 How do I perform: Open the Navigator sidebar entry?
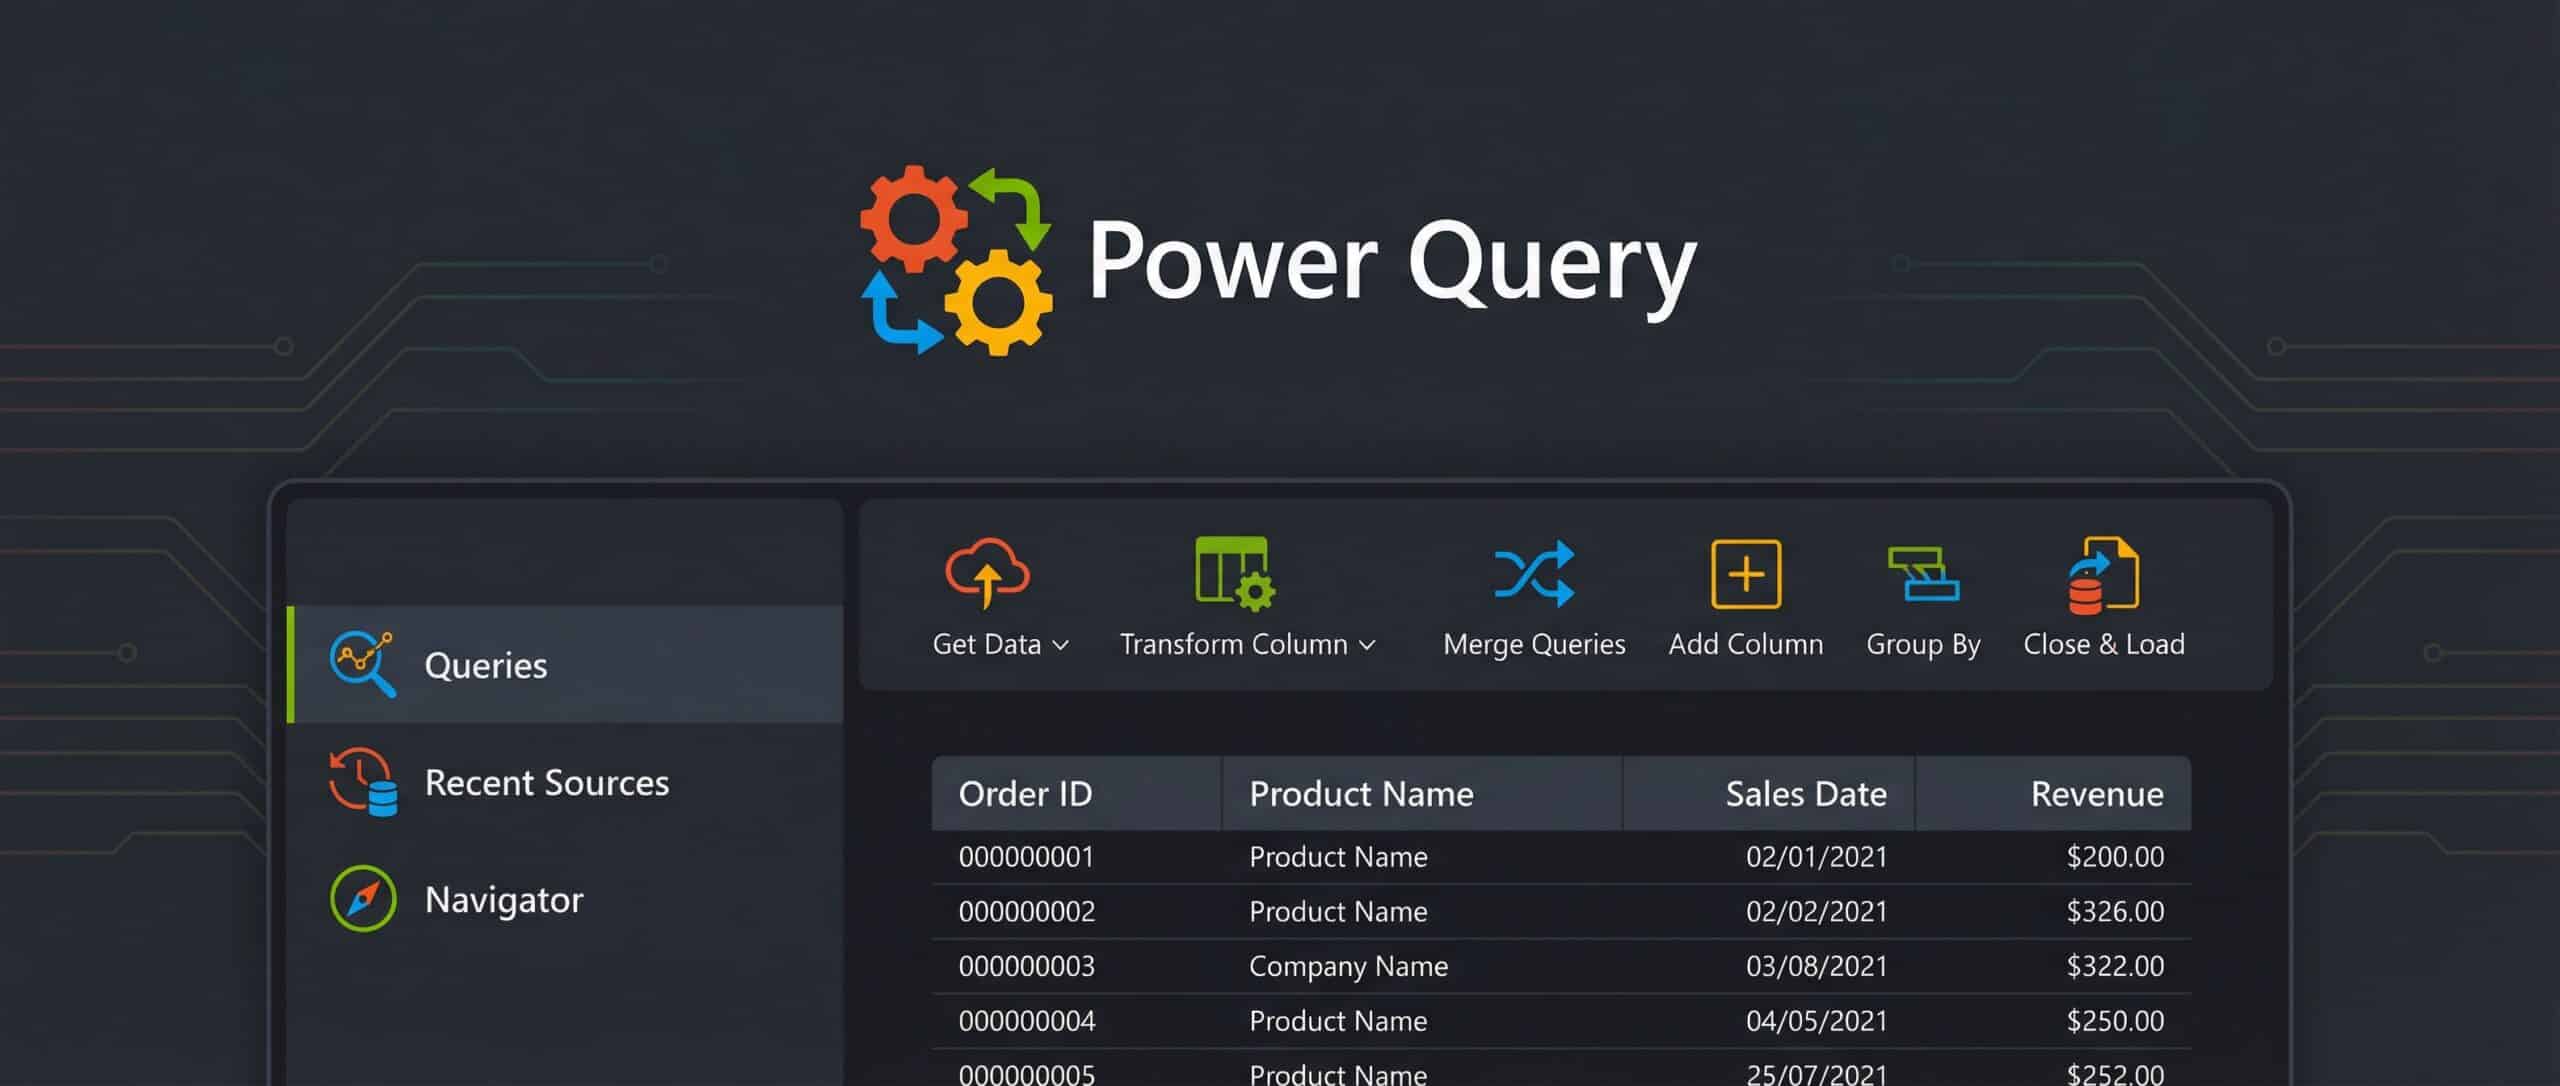coord(504,899)
